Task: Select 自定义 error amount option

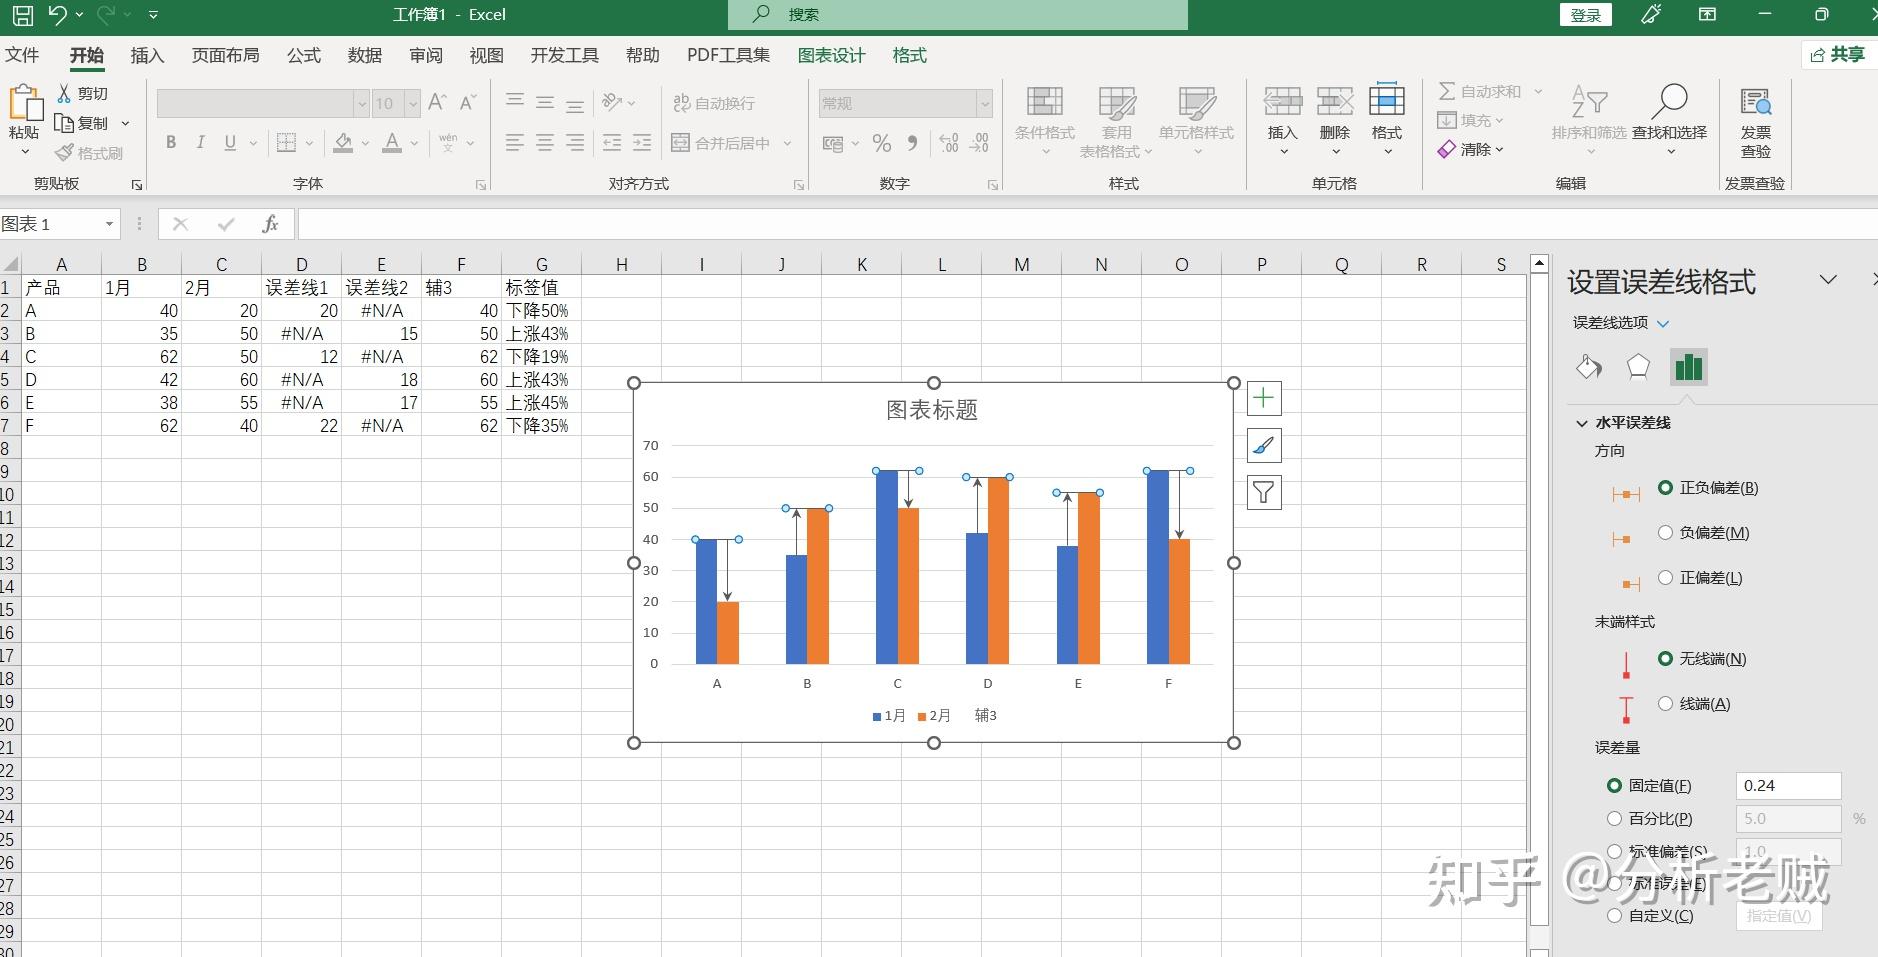Action: 1650,916
